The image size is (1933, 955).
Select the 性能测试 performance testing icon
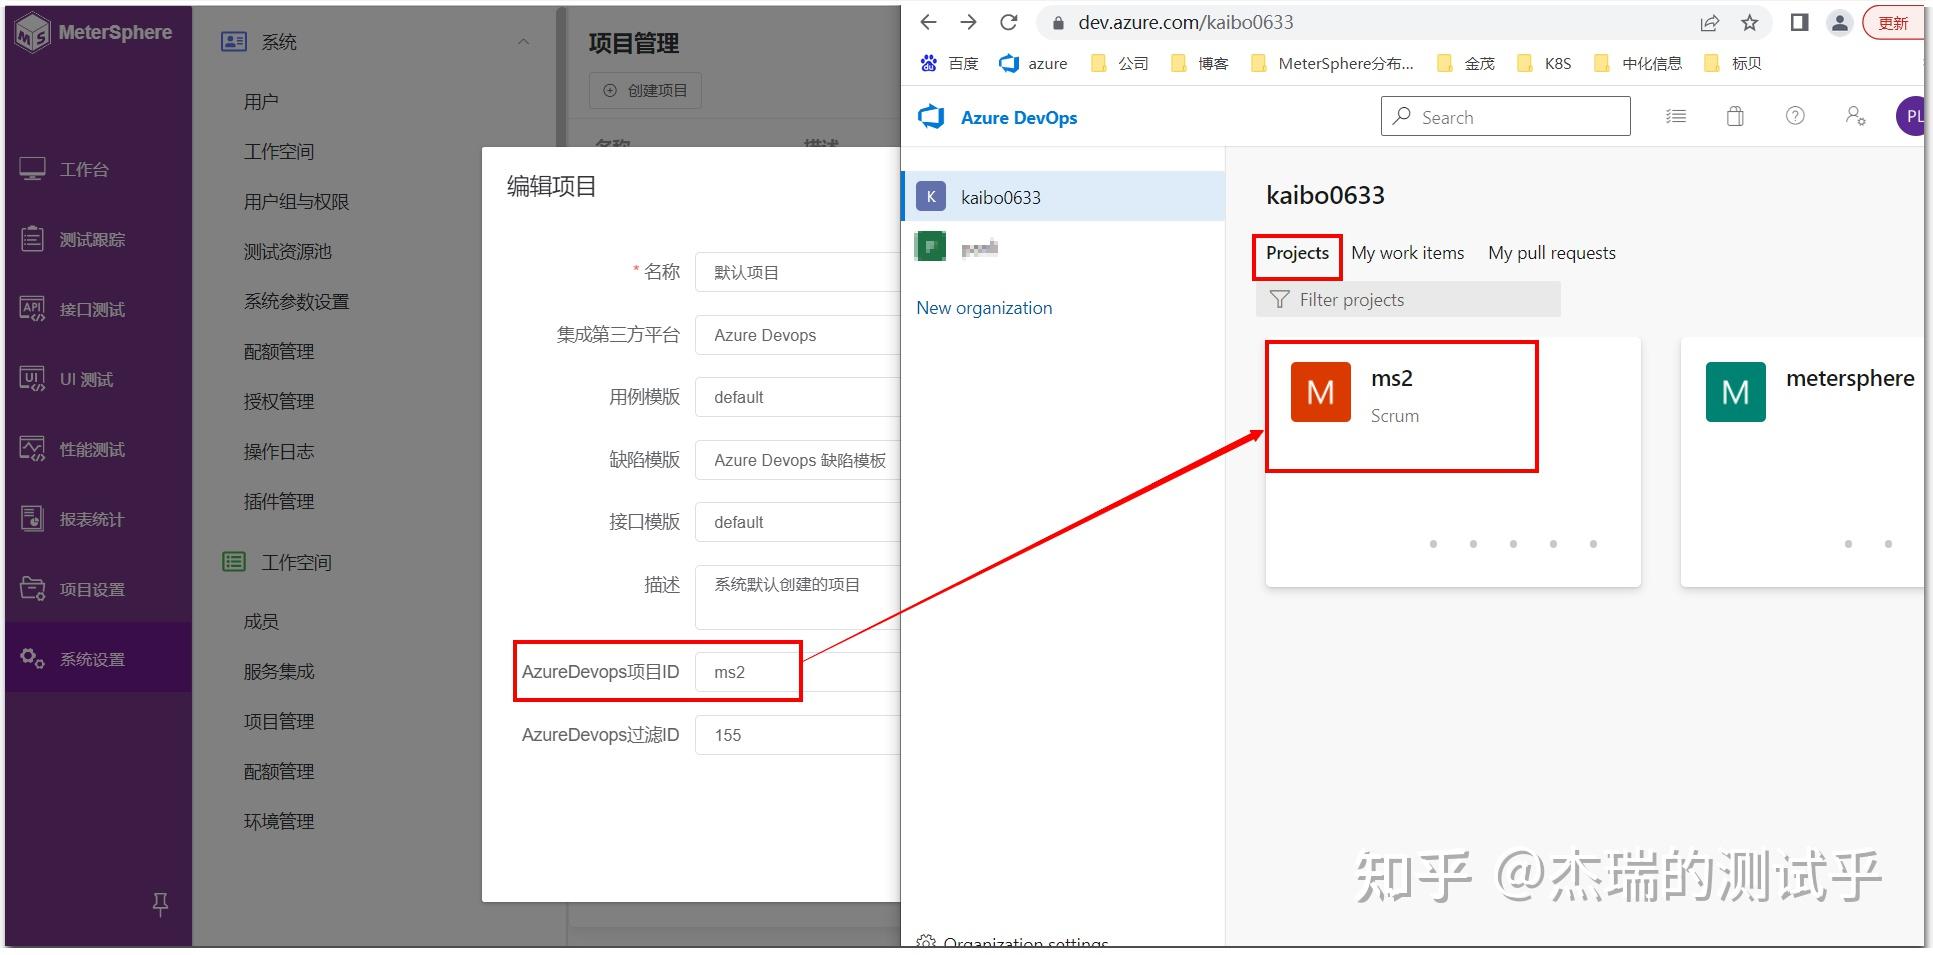(31, 449)
